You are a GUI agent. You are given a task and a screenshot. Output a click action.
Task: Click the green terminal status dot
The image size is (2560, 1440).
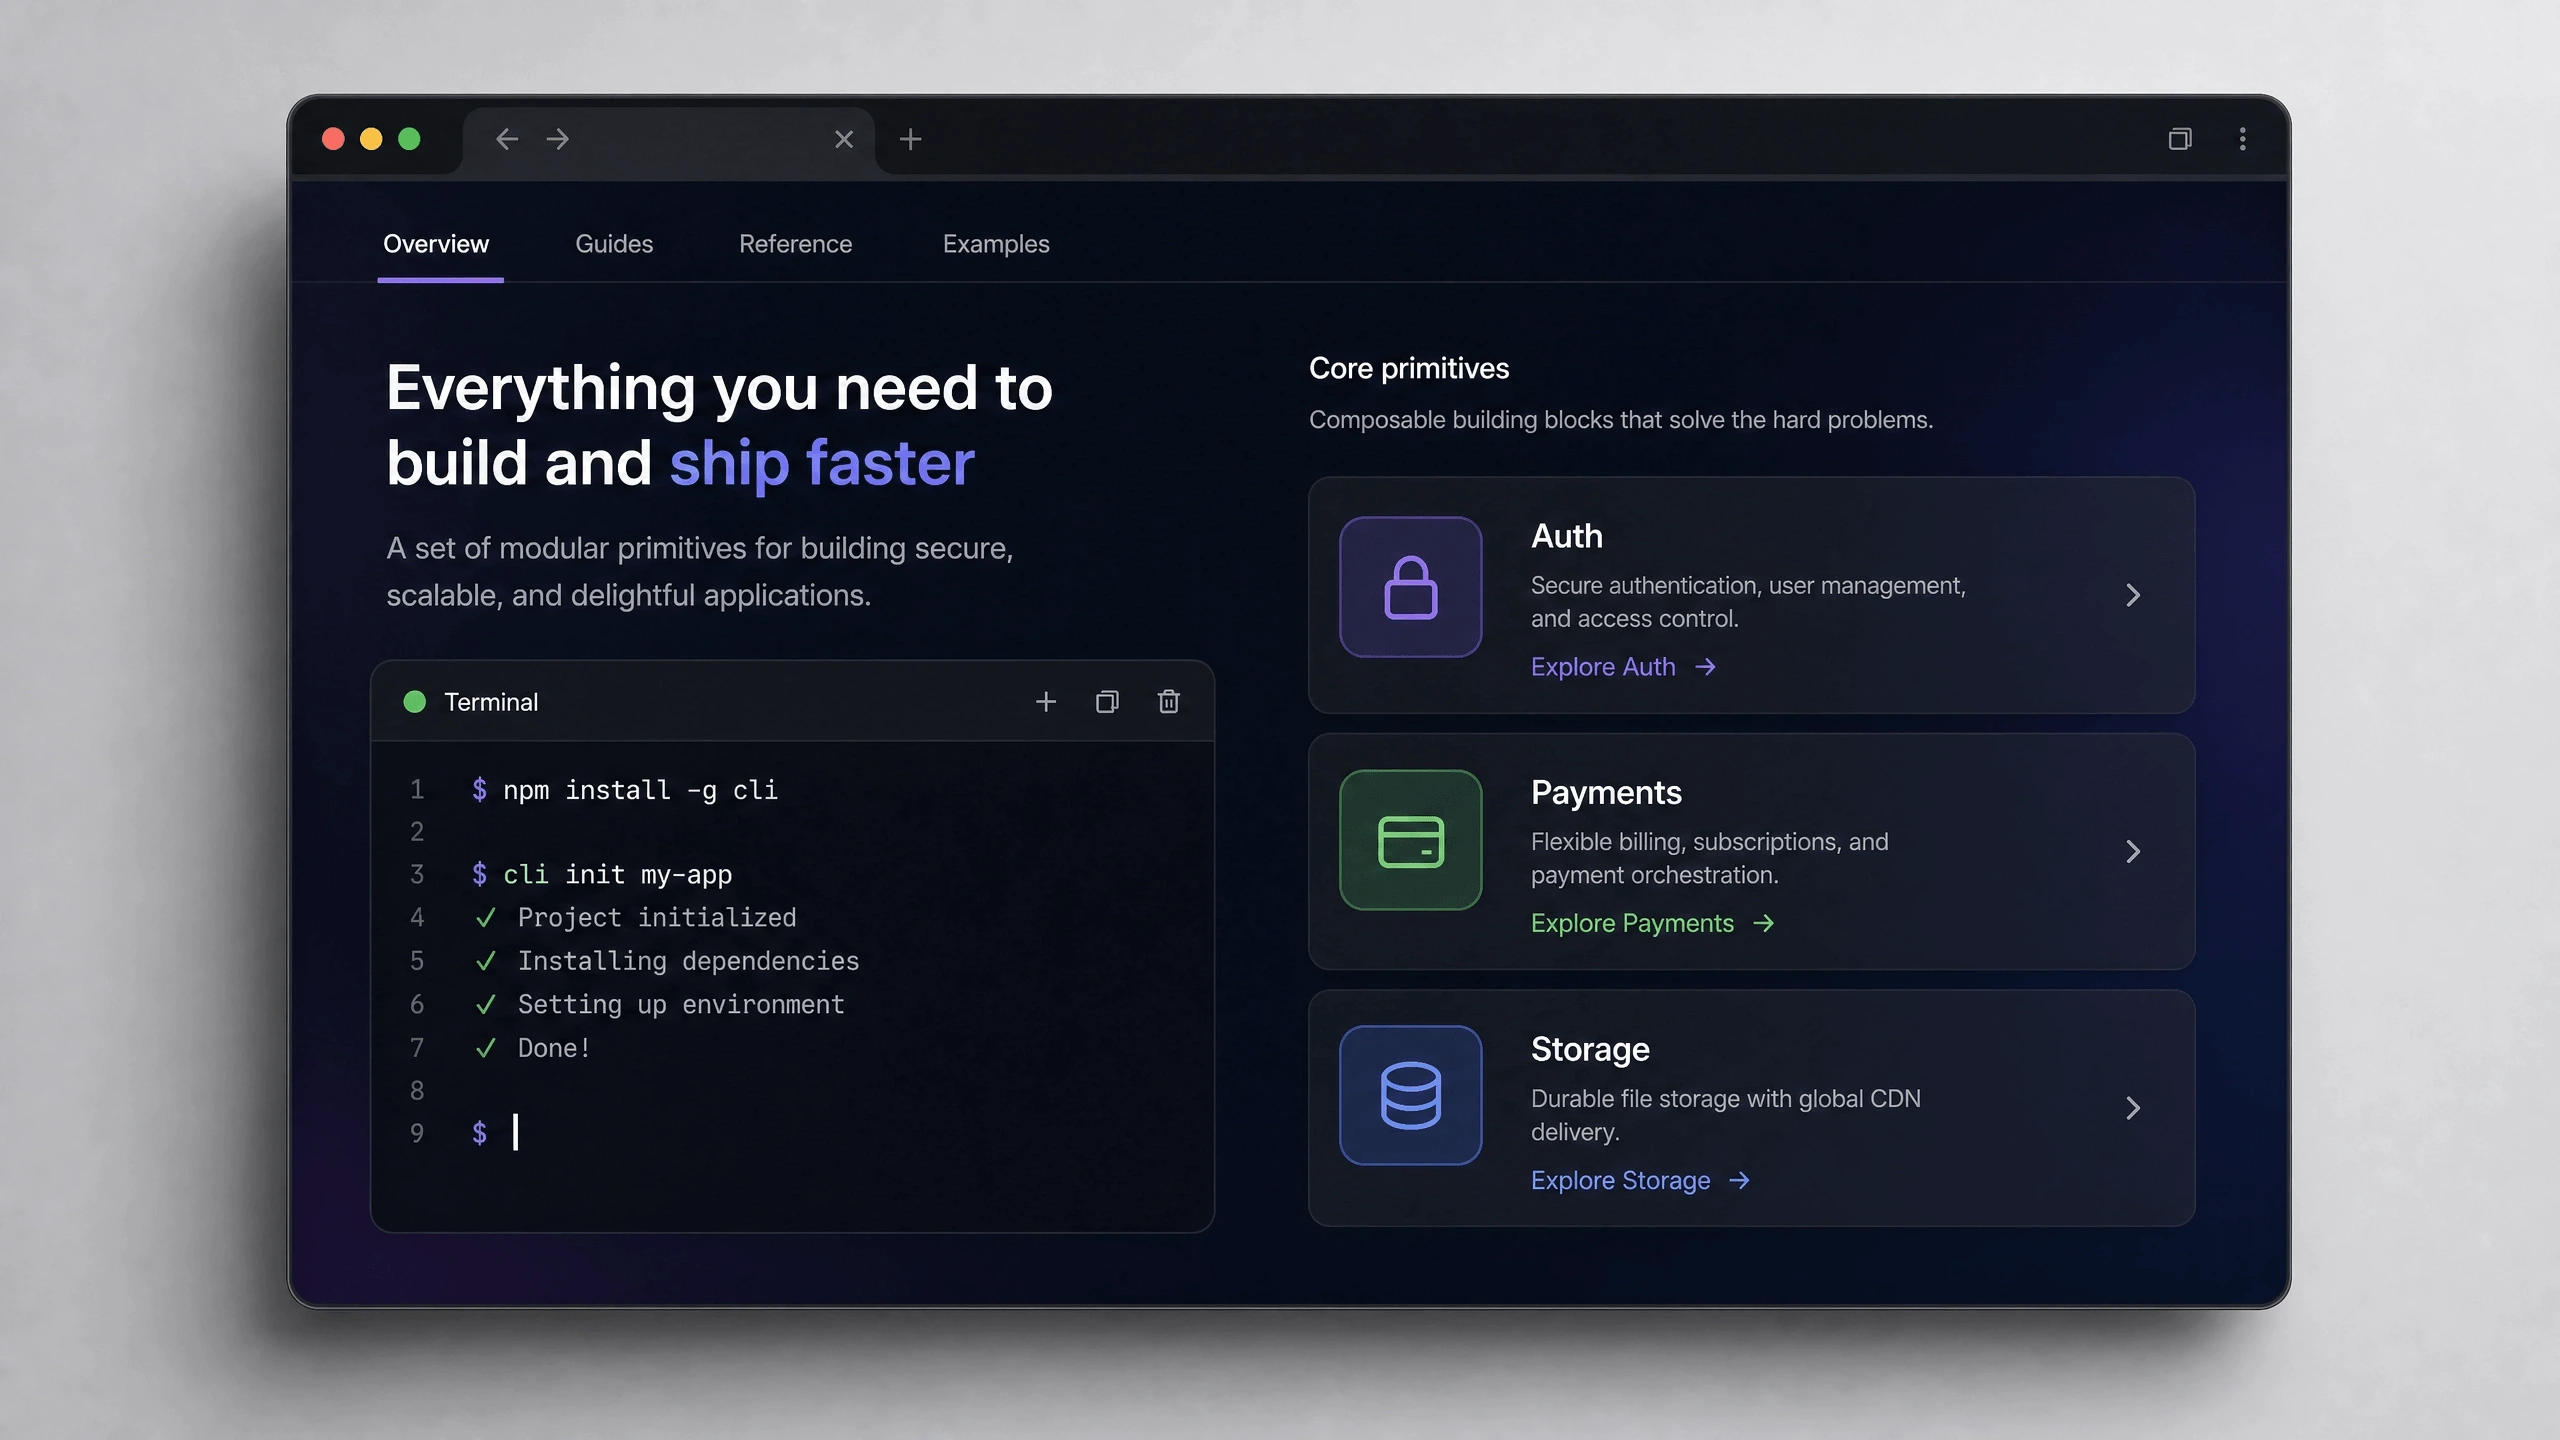point(414,702)
